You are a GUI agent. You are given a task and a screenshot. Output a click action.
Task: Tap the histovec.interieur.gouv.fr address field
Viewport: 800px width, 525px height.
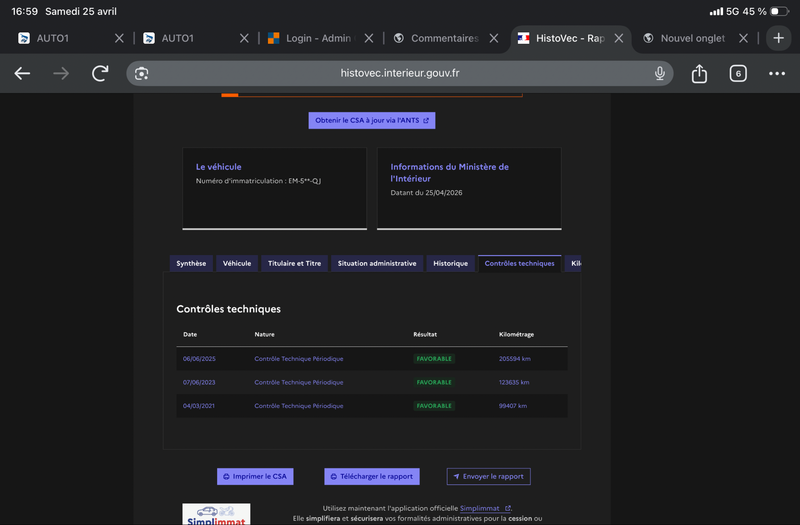click(x=400, y=74)
